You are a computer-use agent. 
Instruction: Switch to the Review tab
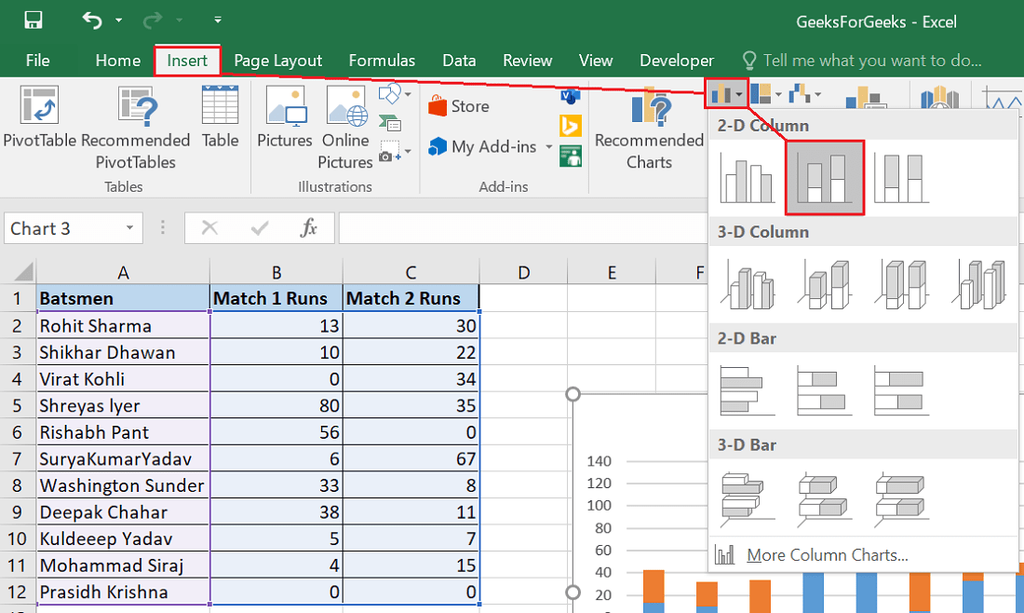(527, 61)
